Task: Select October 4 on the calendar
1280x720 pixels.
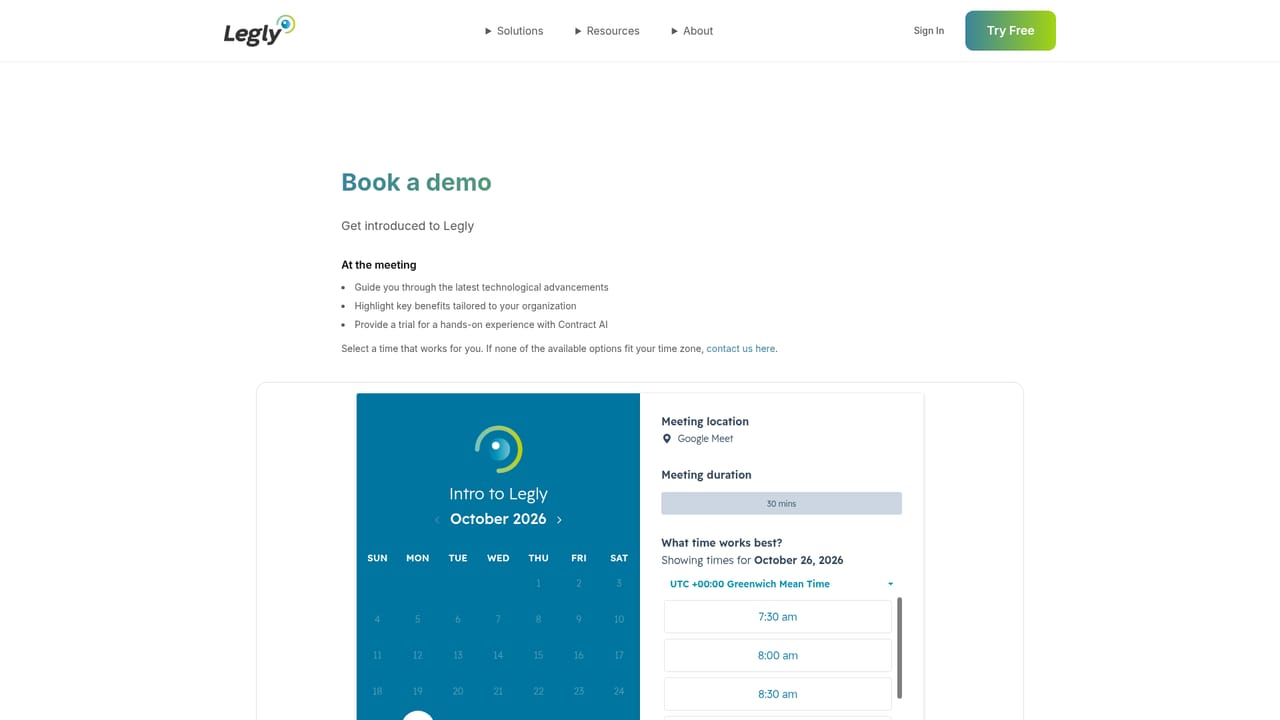Action: click(x=377, y=619)
